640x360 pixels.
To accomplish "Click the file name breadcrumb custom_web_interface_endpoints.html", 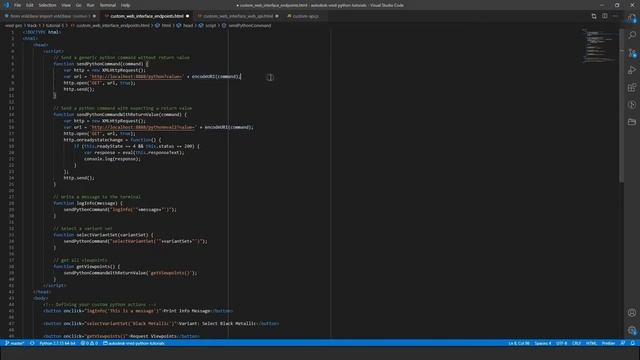I will (110, 25).
